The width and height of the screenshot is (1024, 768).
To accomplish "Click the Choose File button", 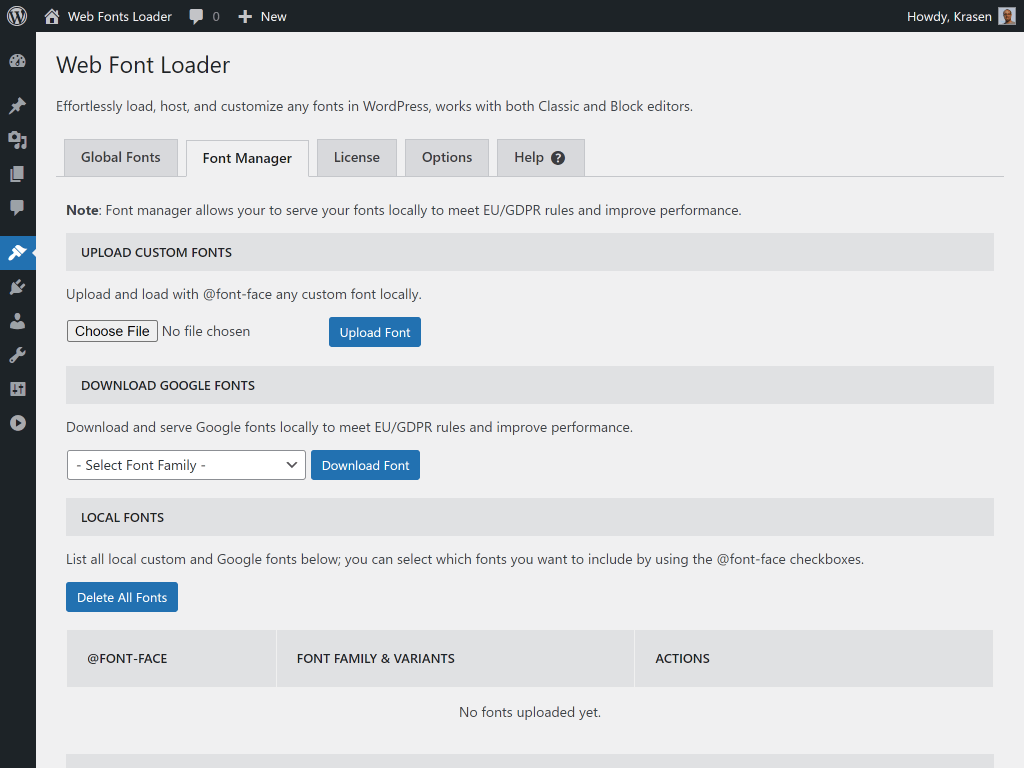I will click(x=112, y=331).
